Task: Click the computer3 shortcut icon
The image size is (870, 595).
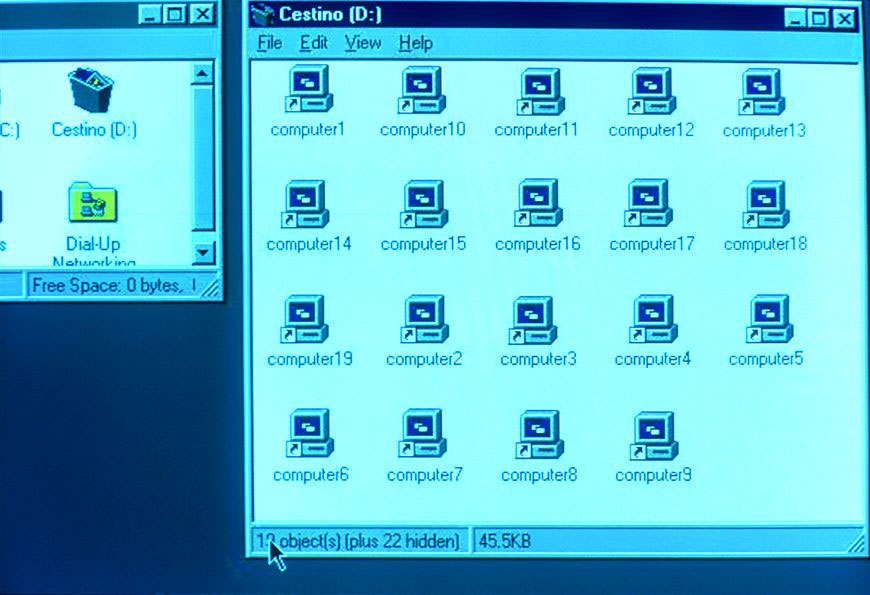Action: (x=533, y=320)
